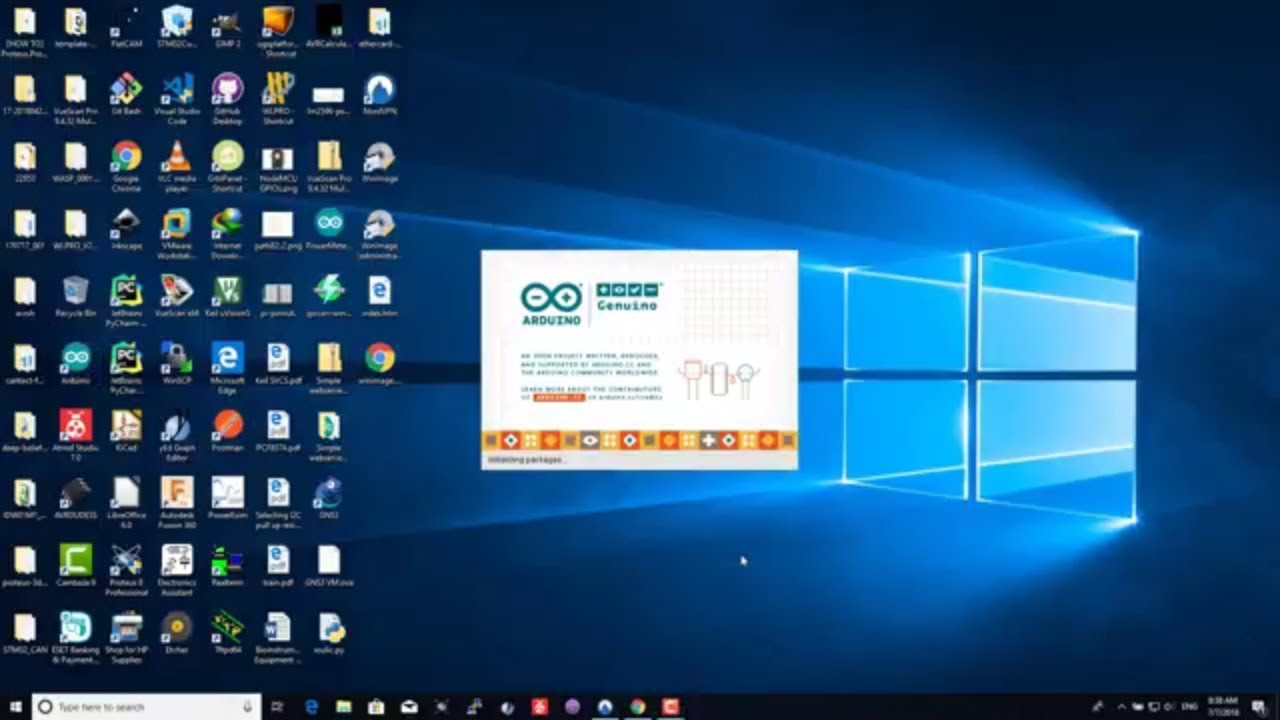Click the taskbar clock and date
Screen dimensions: 1280x720
1222,707
